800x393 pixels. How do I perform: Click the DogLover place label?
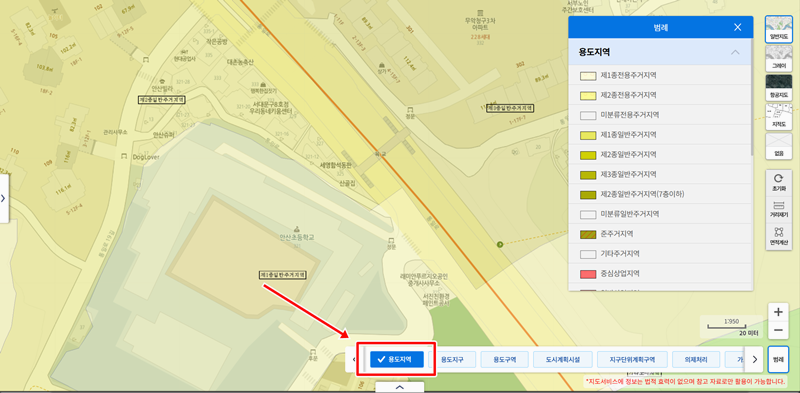tap(146, 157)
